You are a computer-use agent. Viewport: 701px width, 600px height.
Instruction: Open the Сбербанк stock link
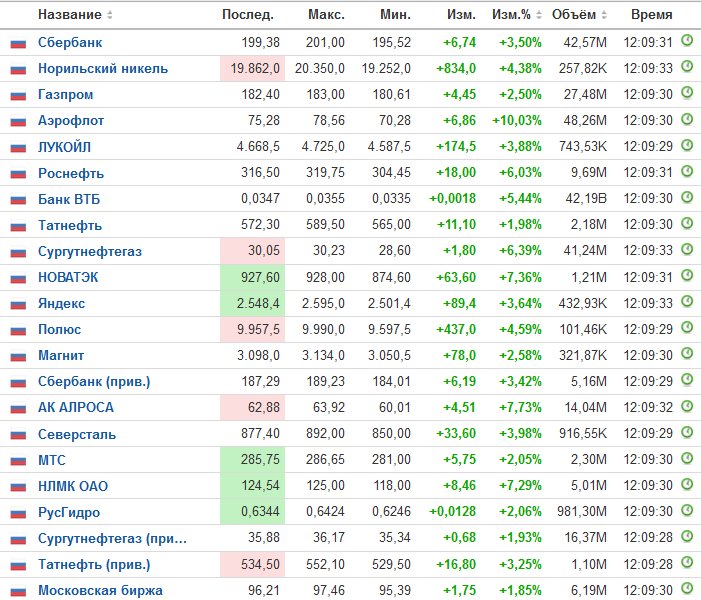pyautogui.click(x=70, y=42)
